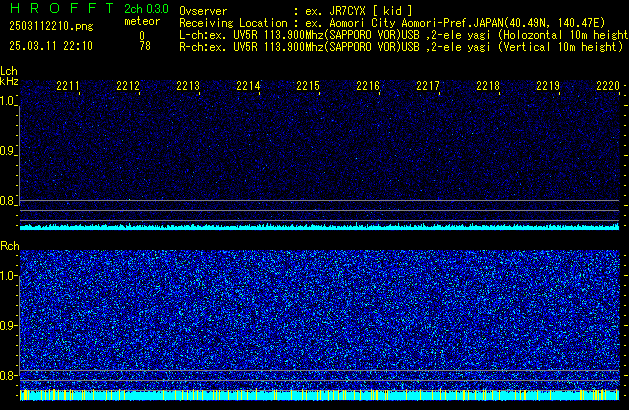Click the Lch channel label
The width and height of the screenshot is (629, 410).
(9, 71)
